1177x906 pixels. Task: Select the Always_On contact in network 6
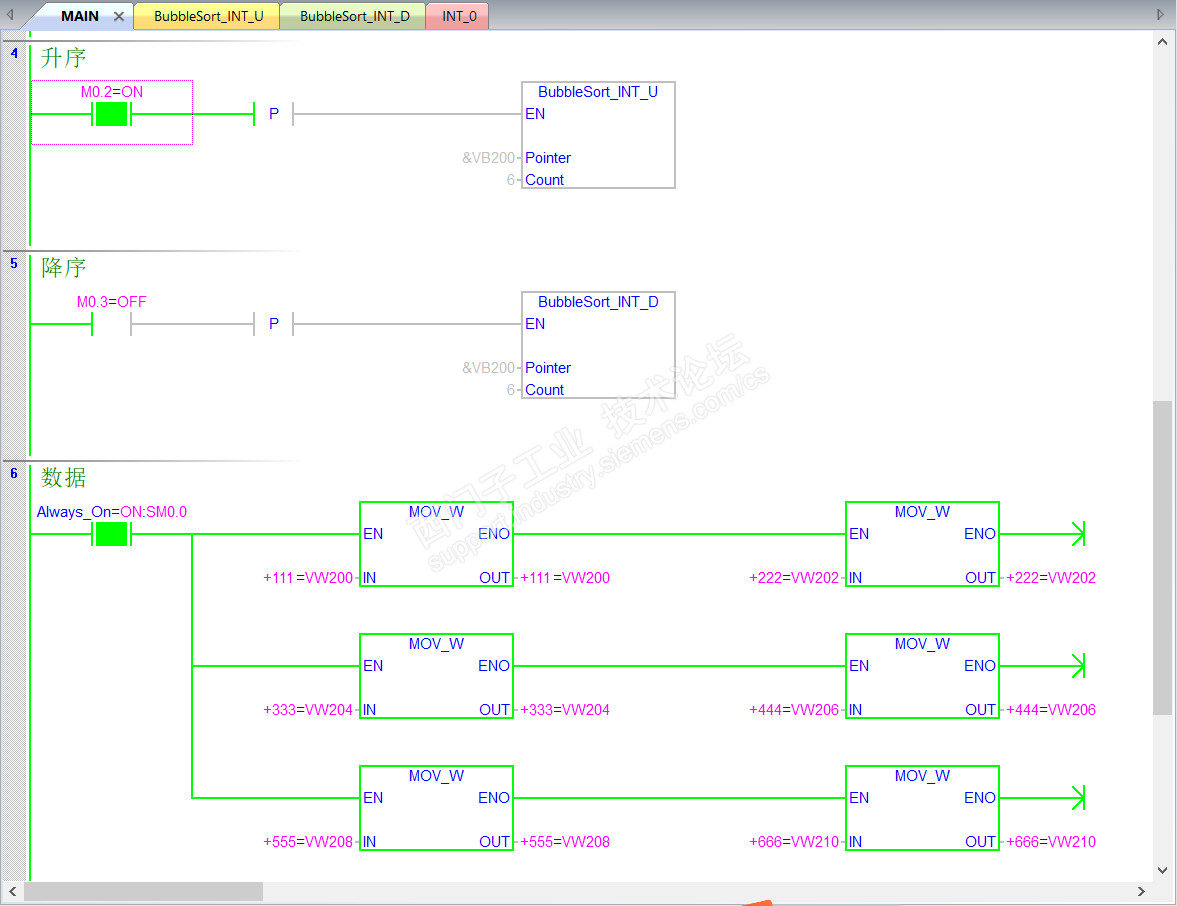pos(112,534)
